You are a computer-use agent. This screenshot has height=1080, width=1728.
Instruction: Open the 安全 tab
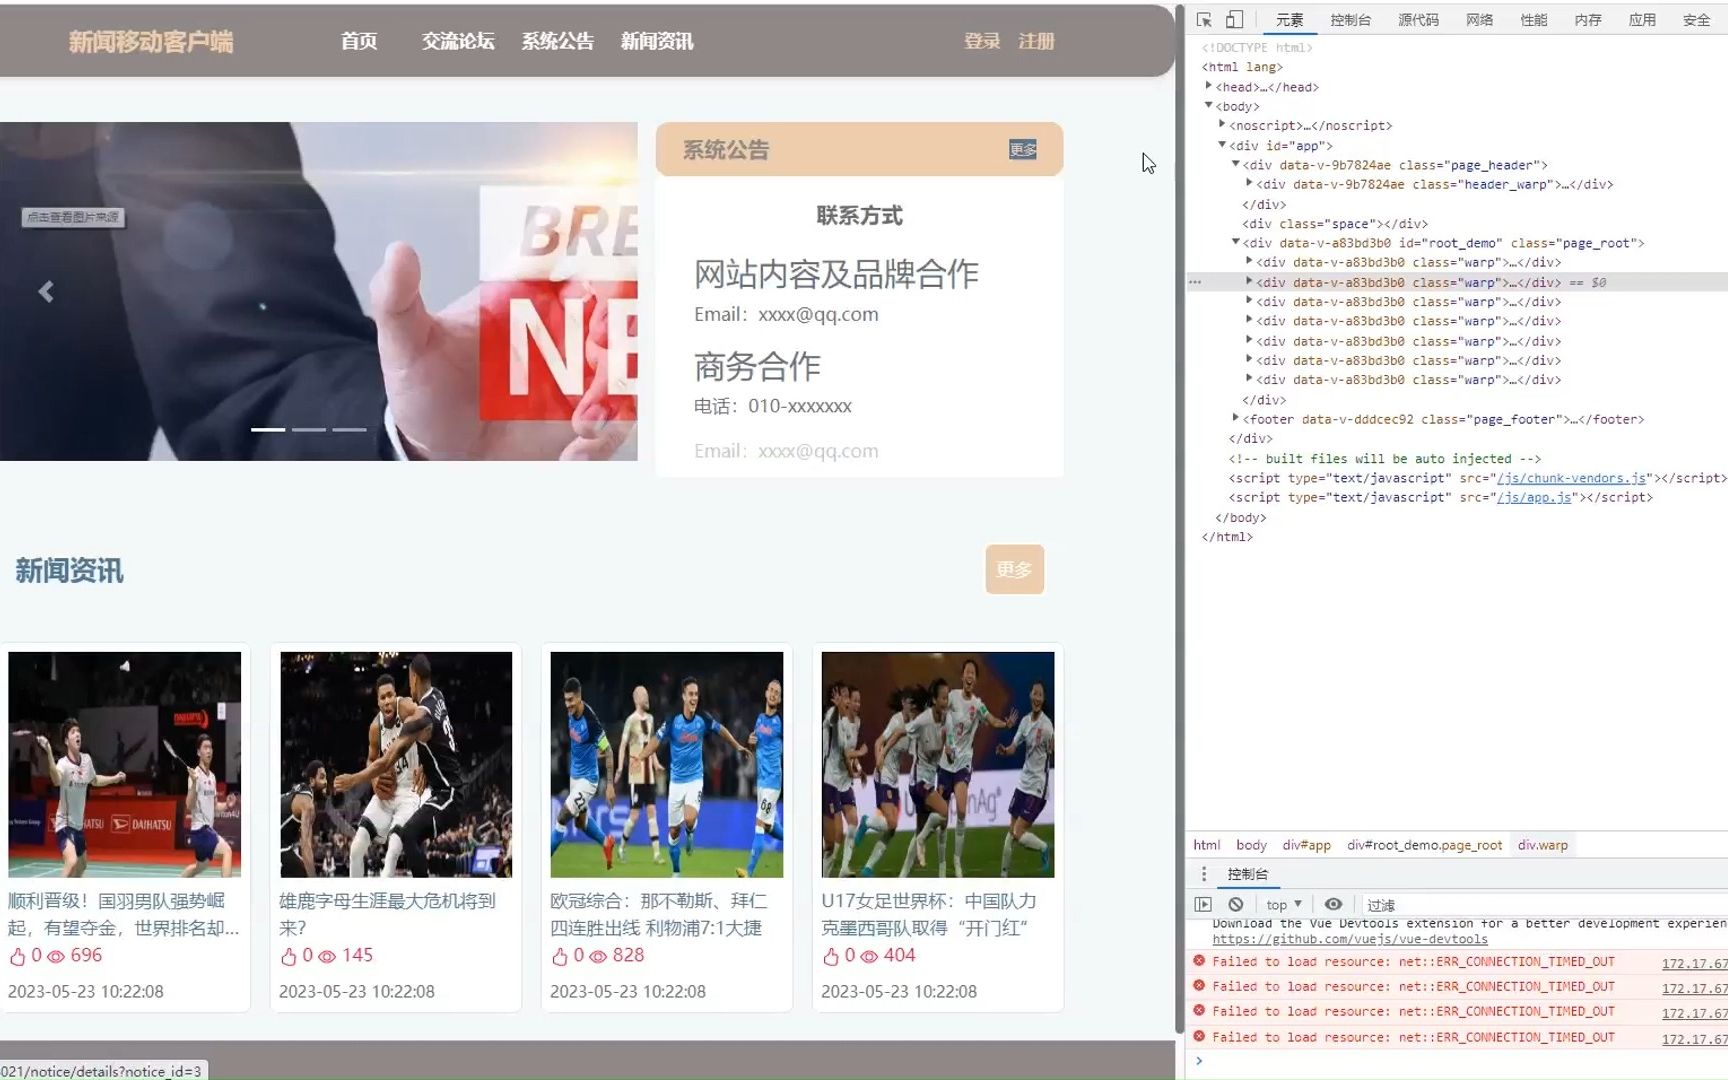pyautogui.click(x=1696, y=20)
